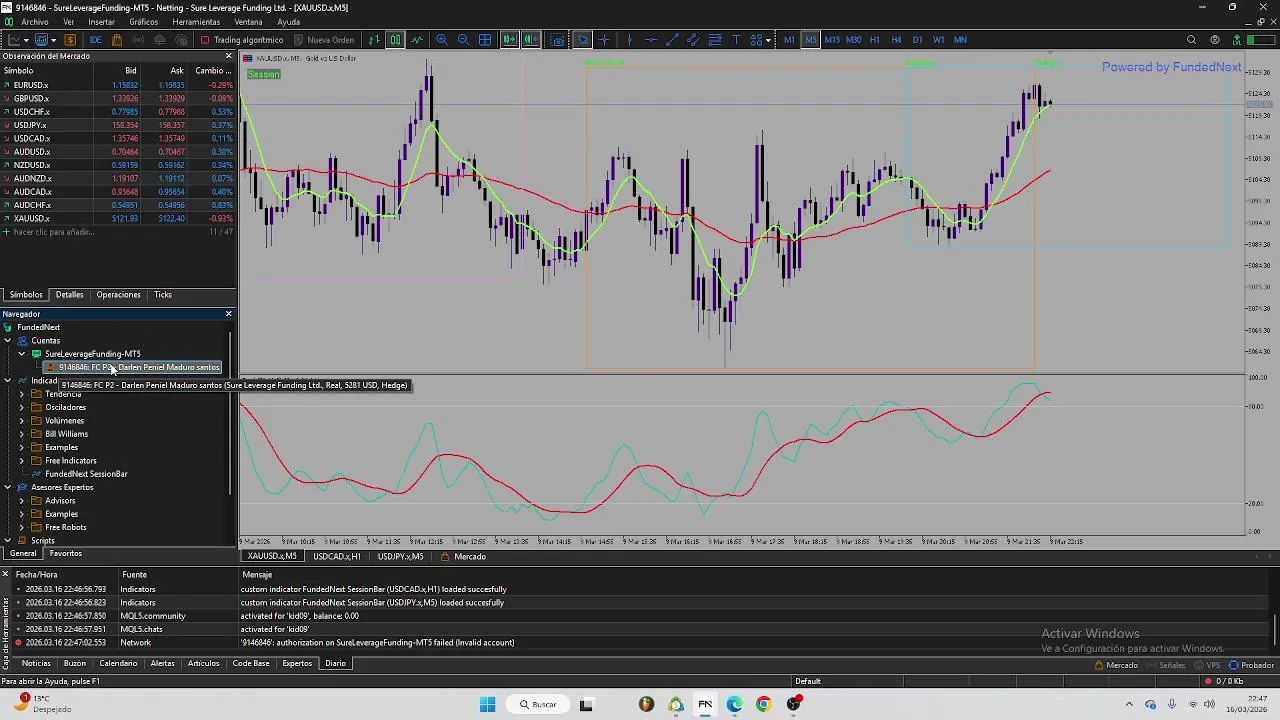Switch to the Favoritos navigator tab
This screenshot has height=720, width=1280.
click(66, 554)
